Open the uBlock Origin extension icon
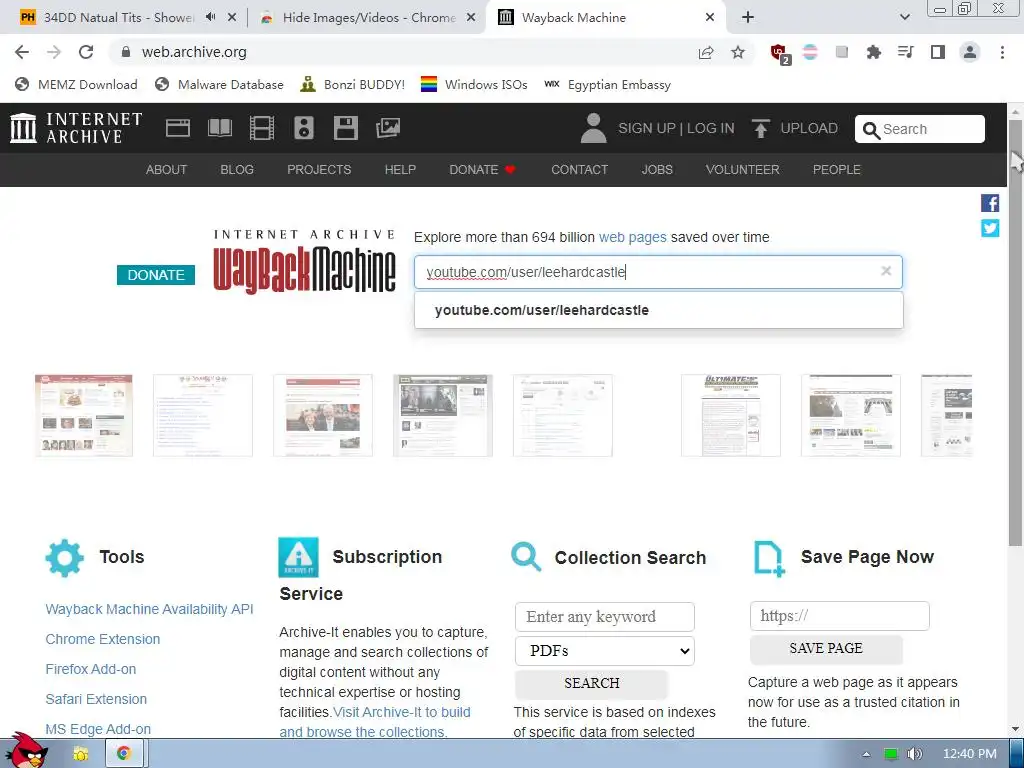This screenshot has height=768, width=1024. (x=780, y=54)
